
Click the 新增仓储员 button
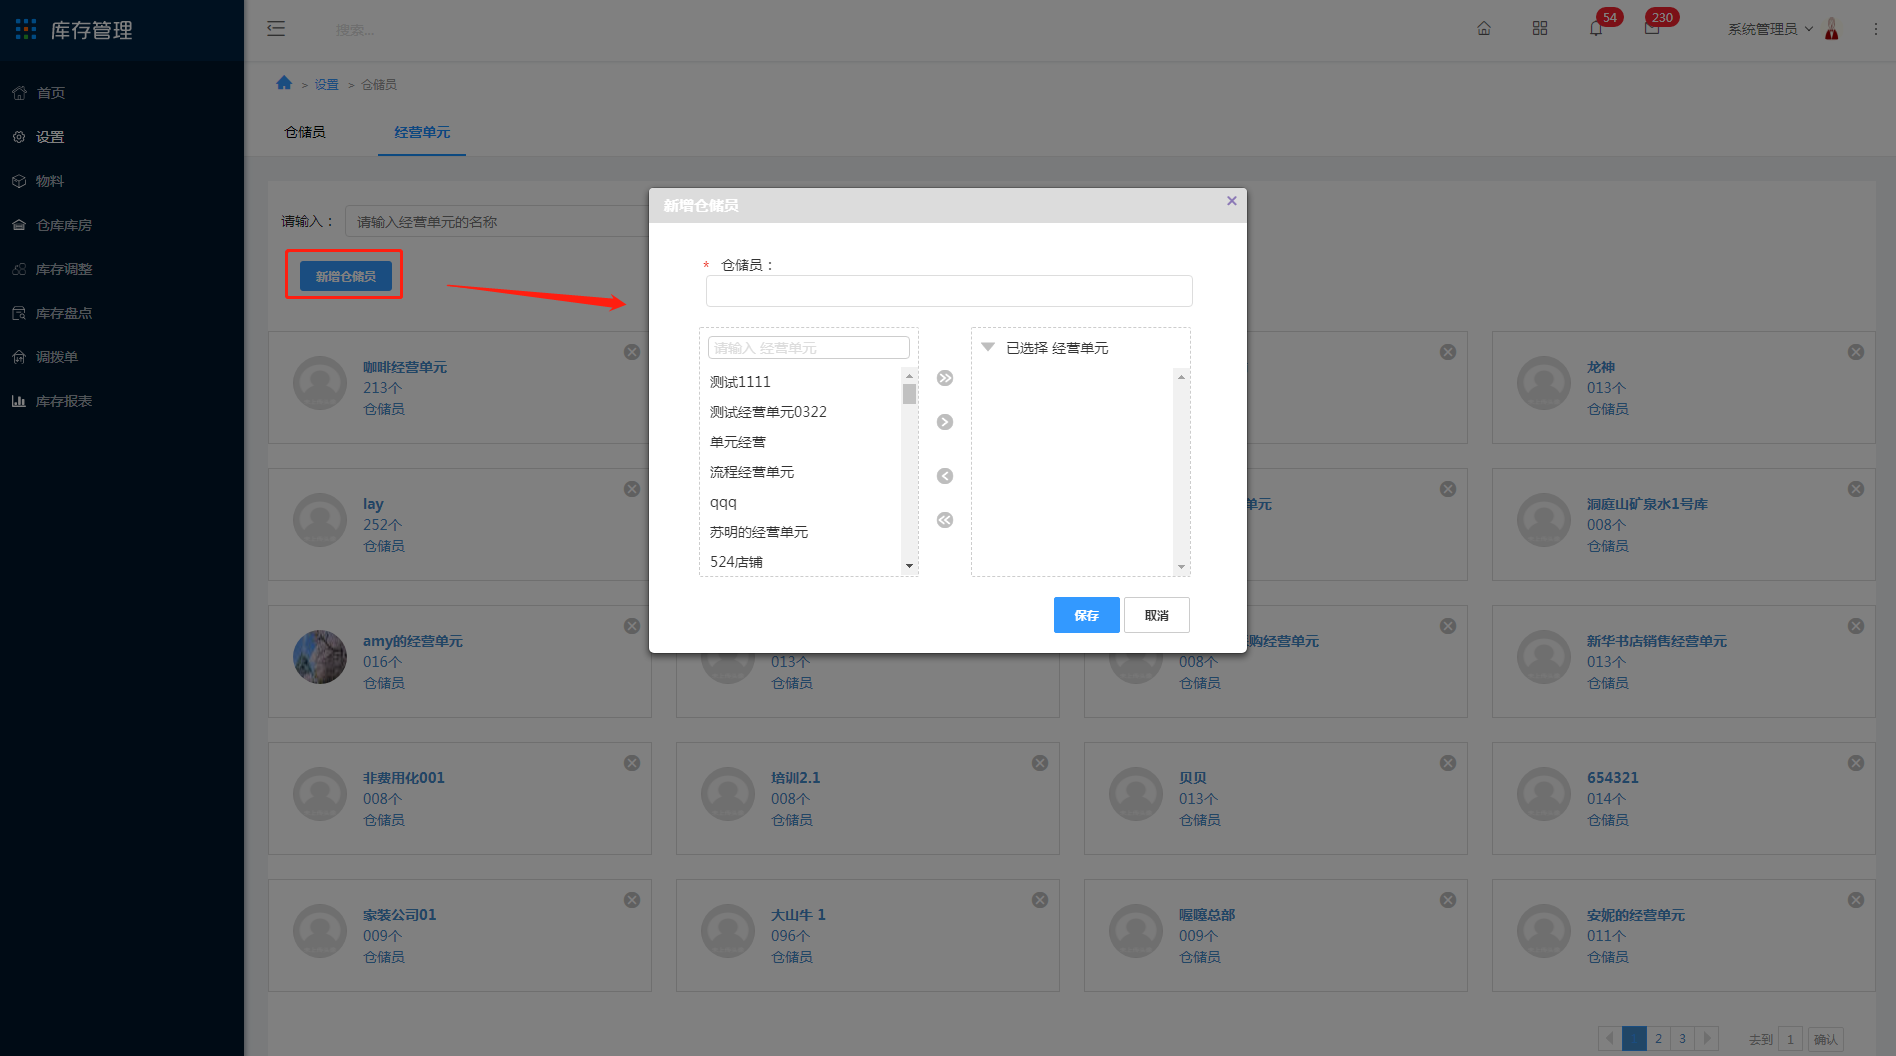(x=346, y=276)
